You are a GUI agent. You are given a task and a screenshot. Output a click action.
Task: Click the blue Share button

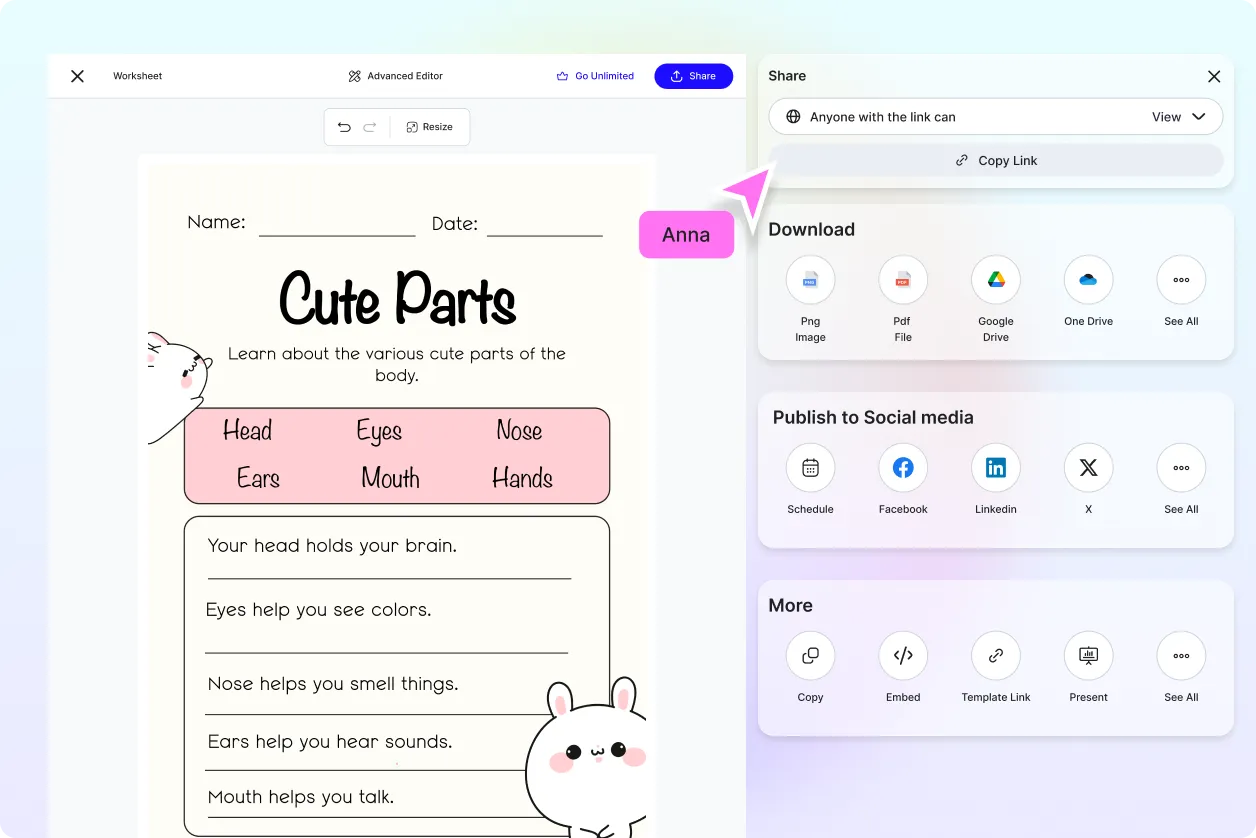click(693, 76)
